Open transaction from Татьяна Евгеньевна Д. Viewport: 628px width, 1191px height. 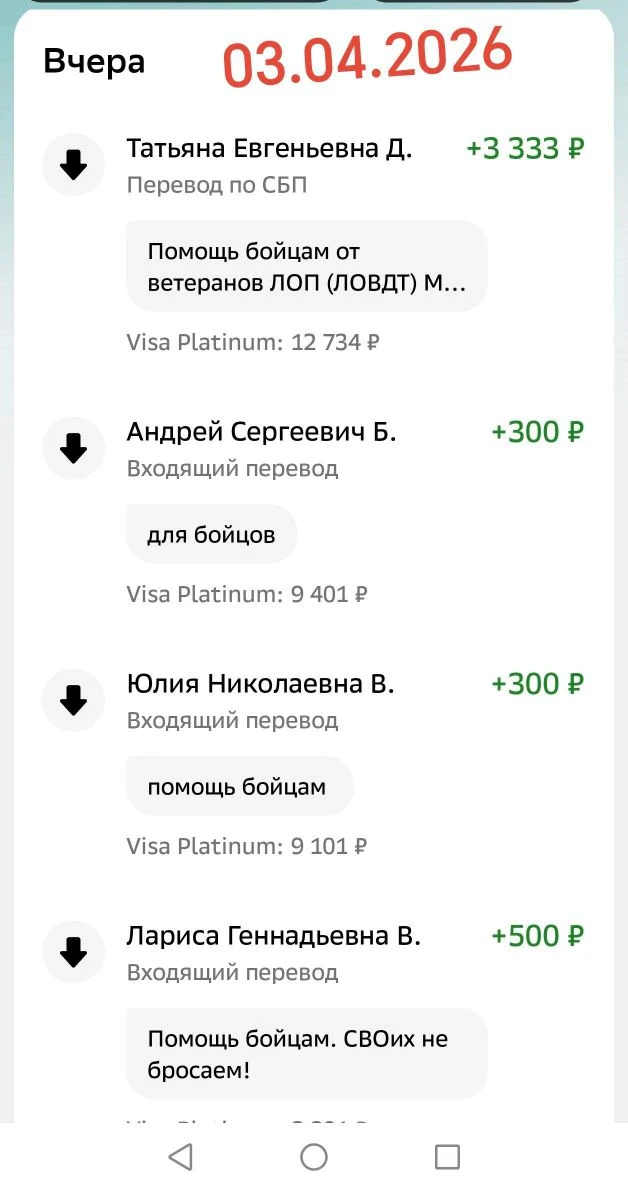click(269, 149)
